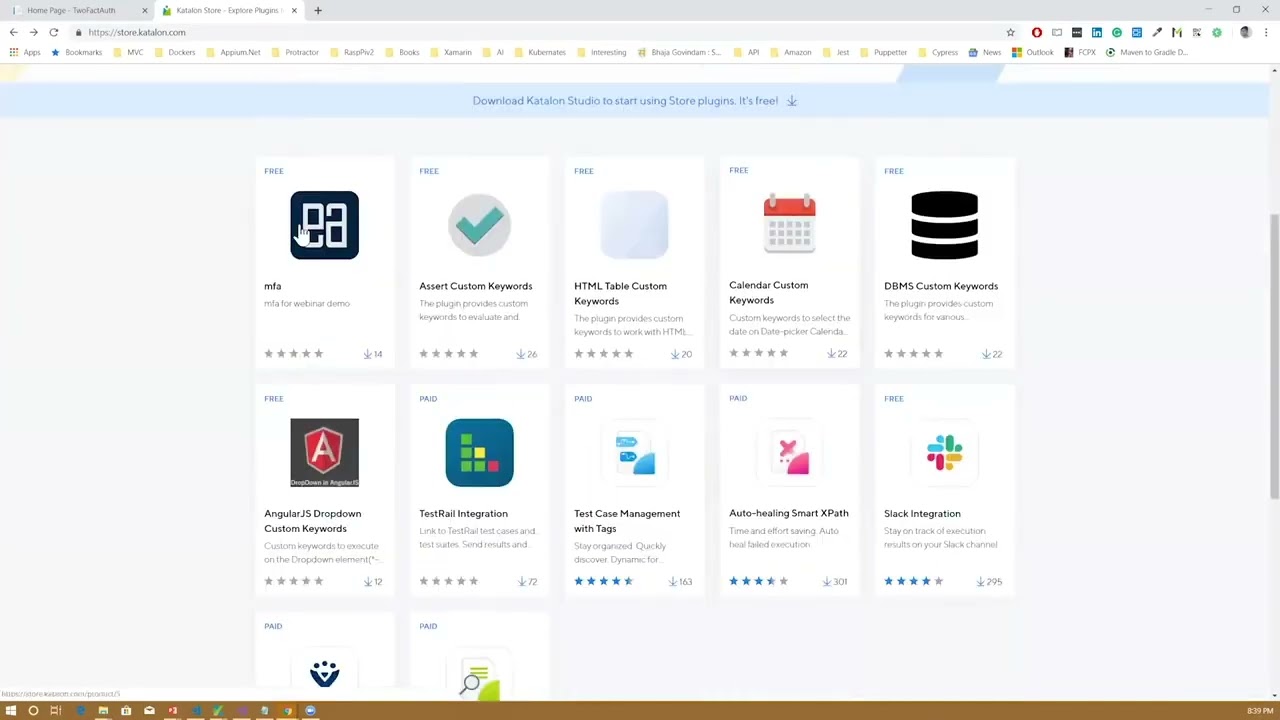Open the Windows Start menu

click(x=11, y=711)
